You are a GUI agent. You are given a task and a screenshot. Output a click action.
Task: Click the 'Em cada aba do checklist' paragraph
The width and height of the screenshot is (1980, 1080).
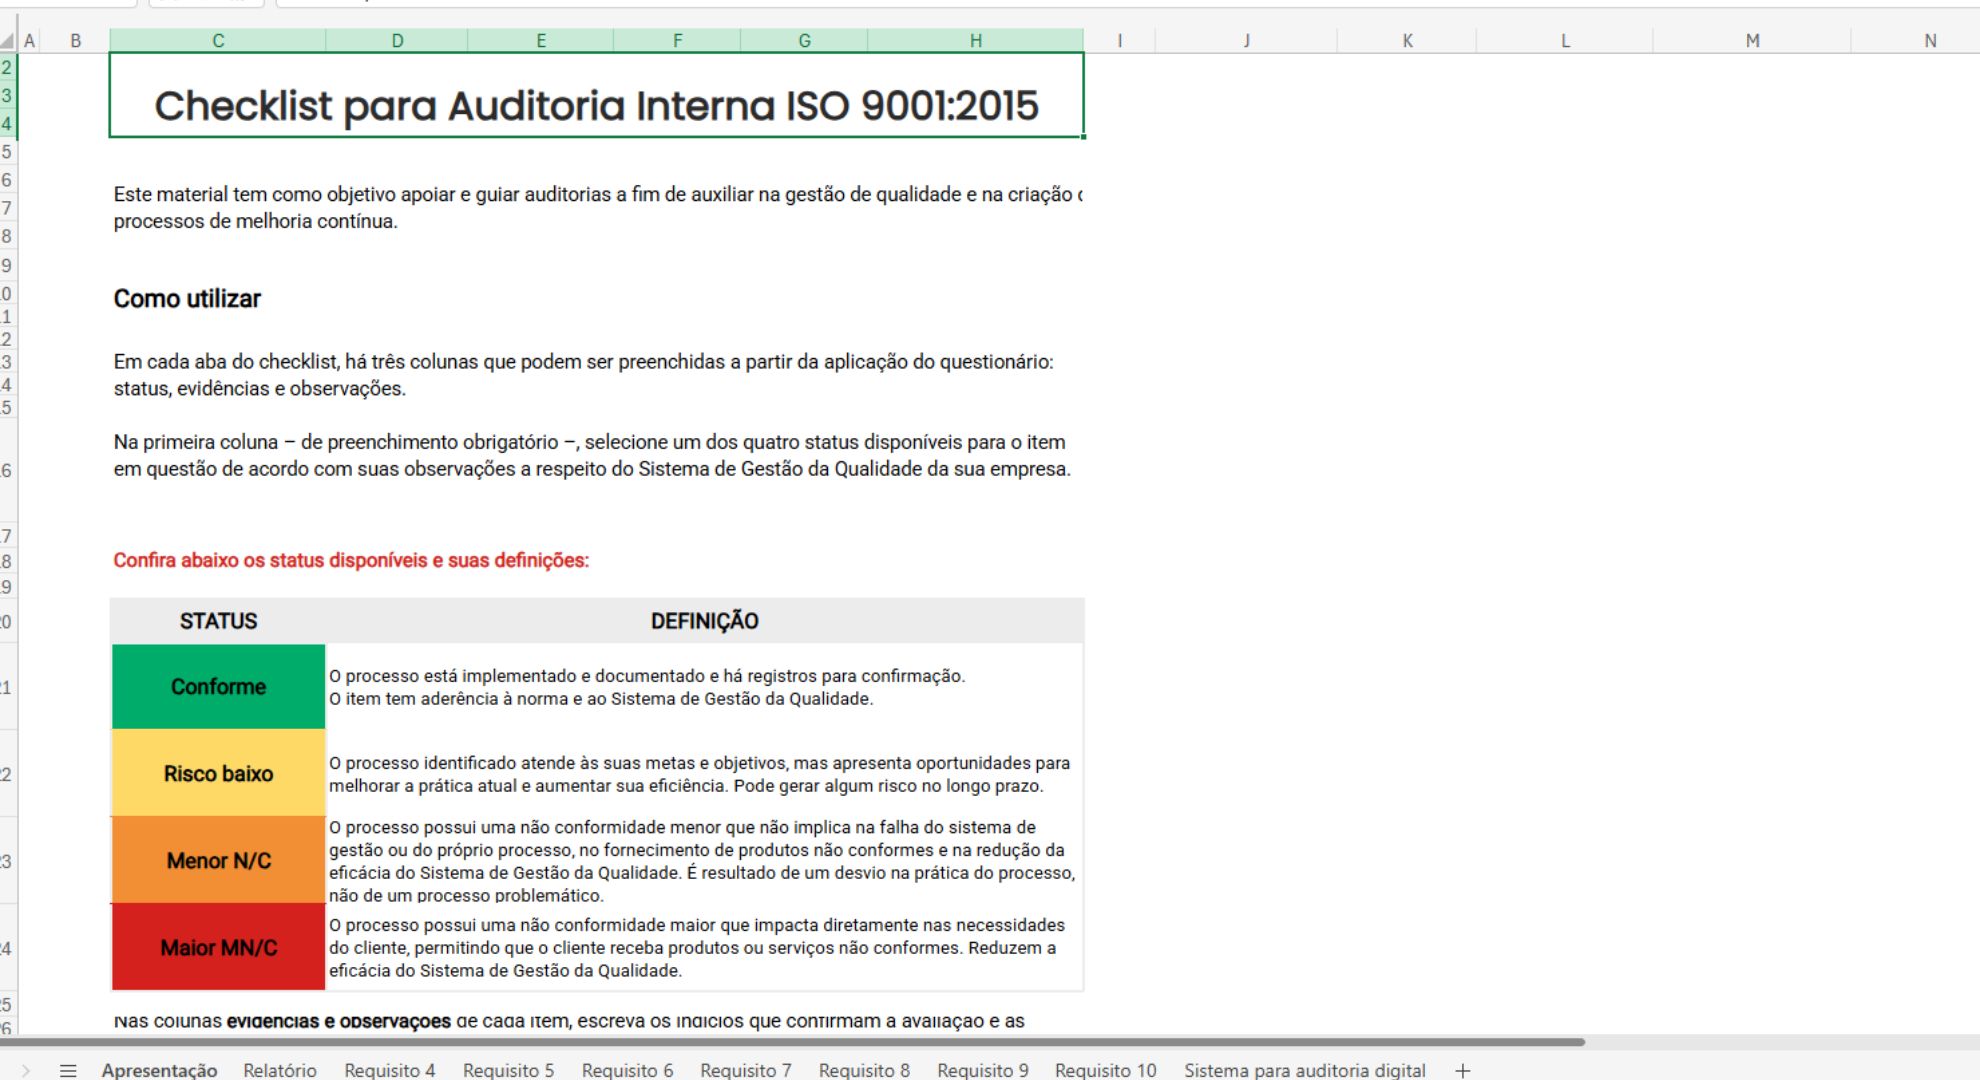pyautogui.click(x=583, y=375)
